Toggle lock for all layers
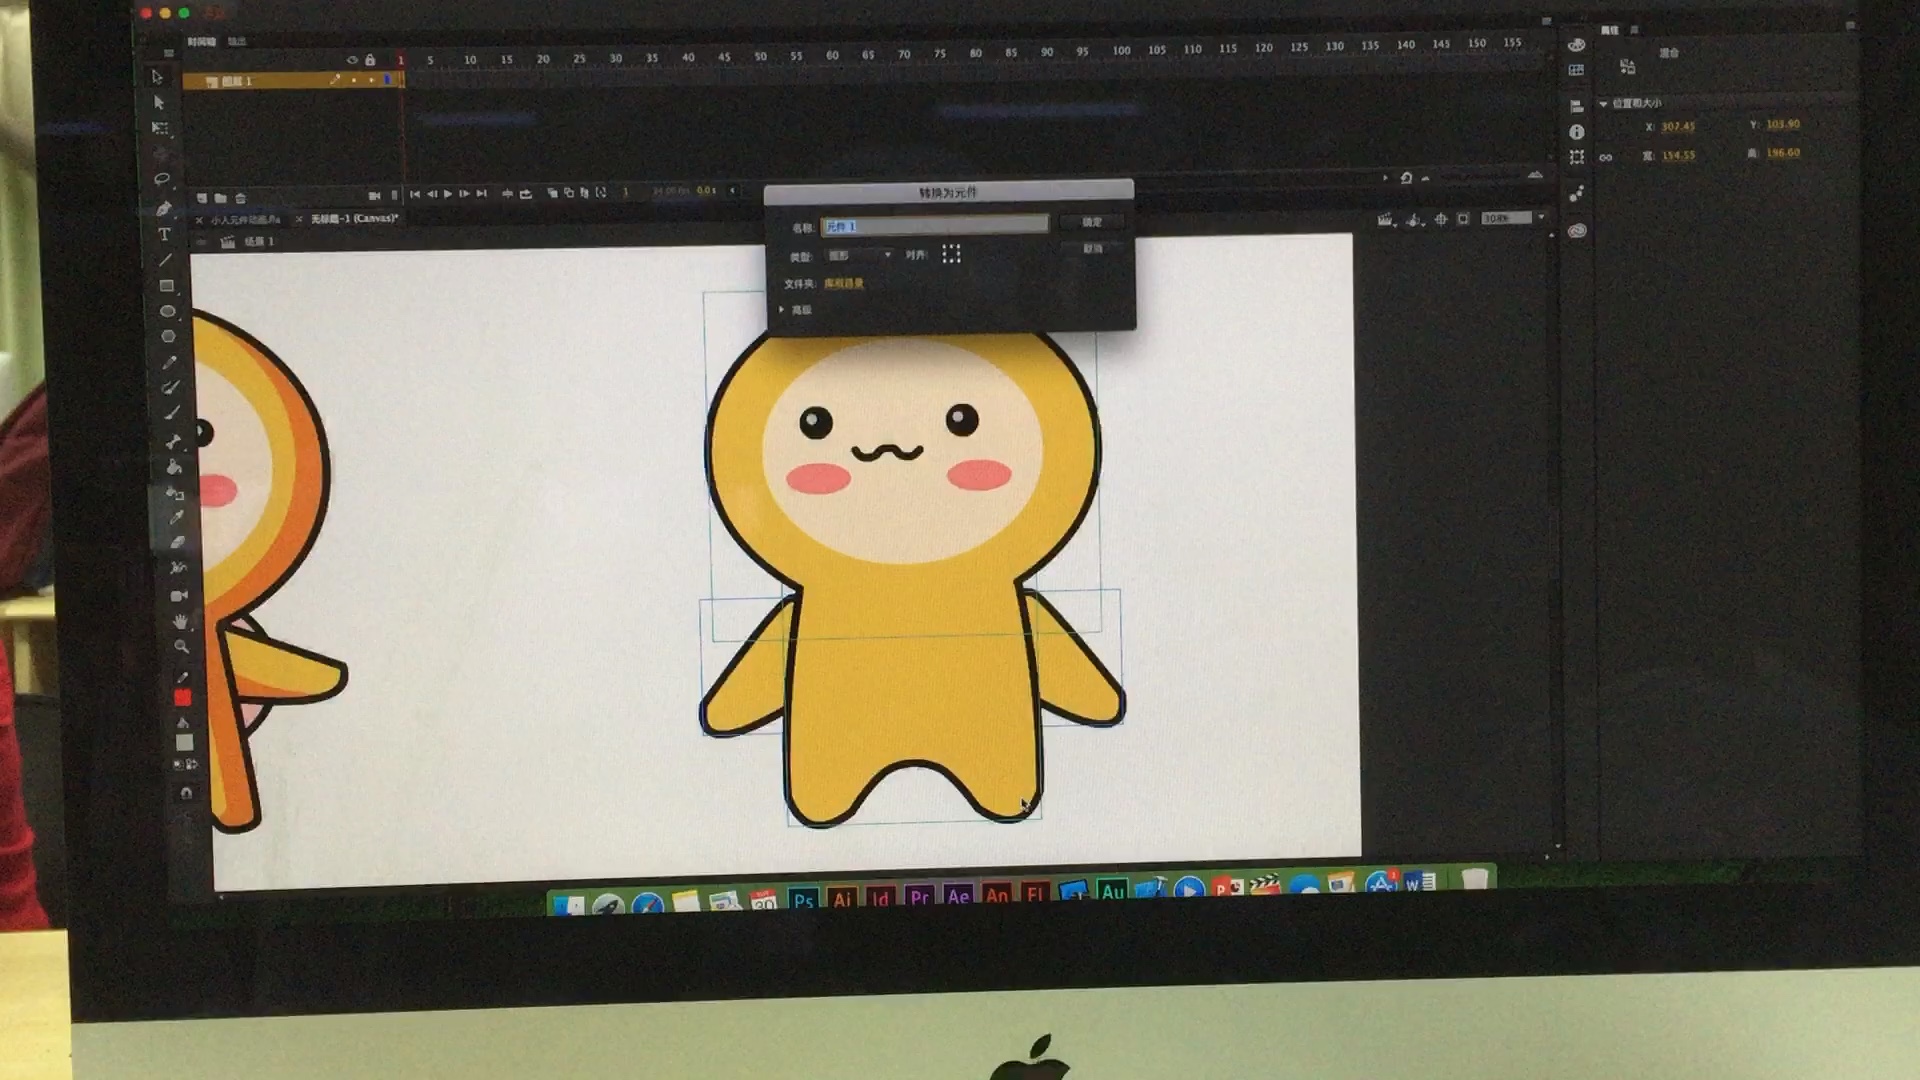This screenshot has width=1920, height=1080. tap(370, 60)
